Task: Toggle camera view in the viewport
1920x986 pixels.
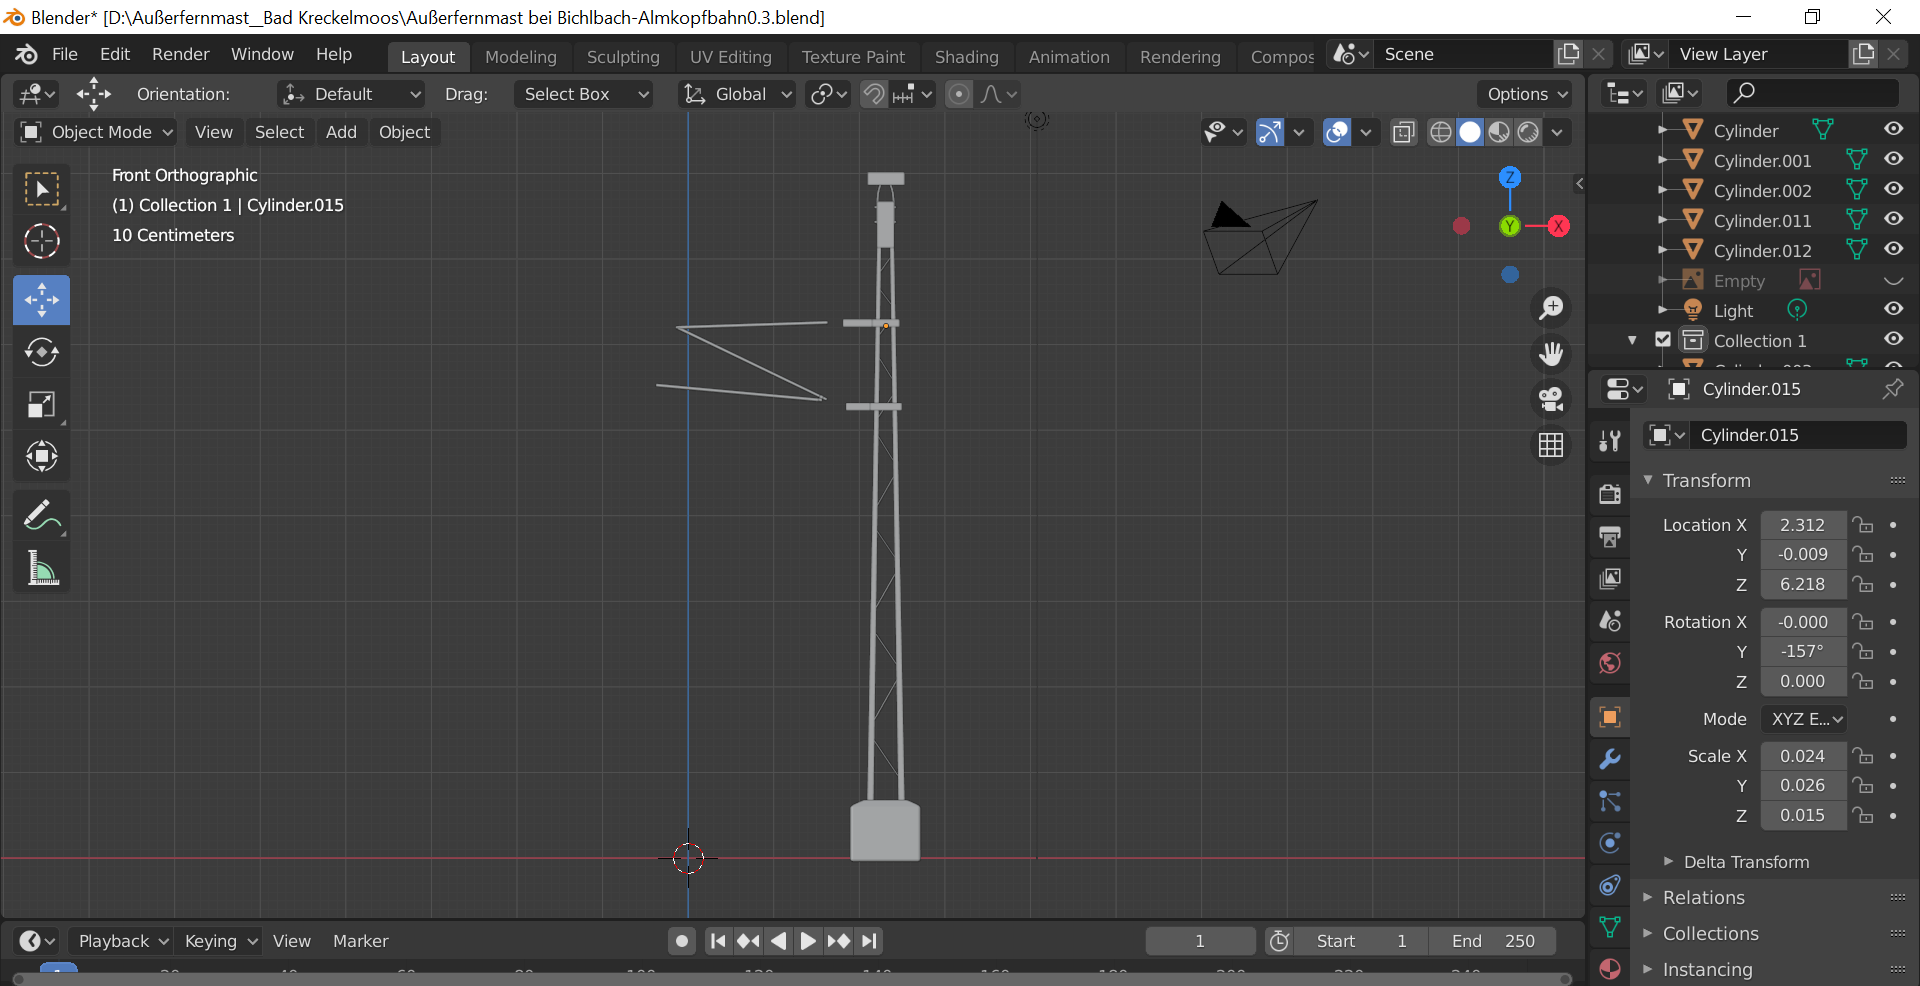Action: point(1551,399)
